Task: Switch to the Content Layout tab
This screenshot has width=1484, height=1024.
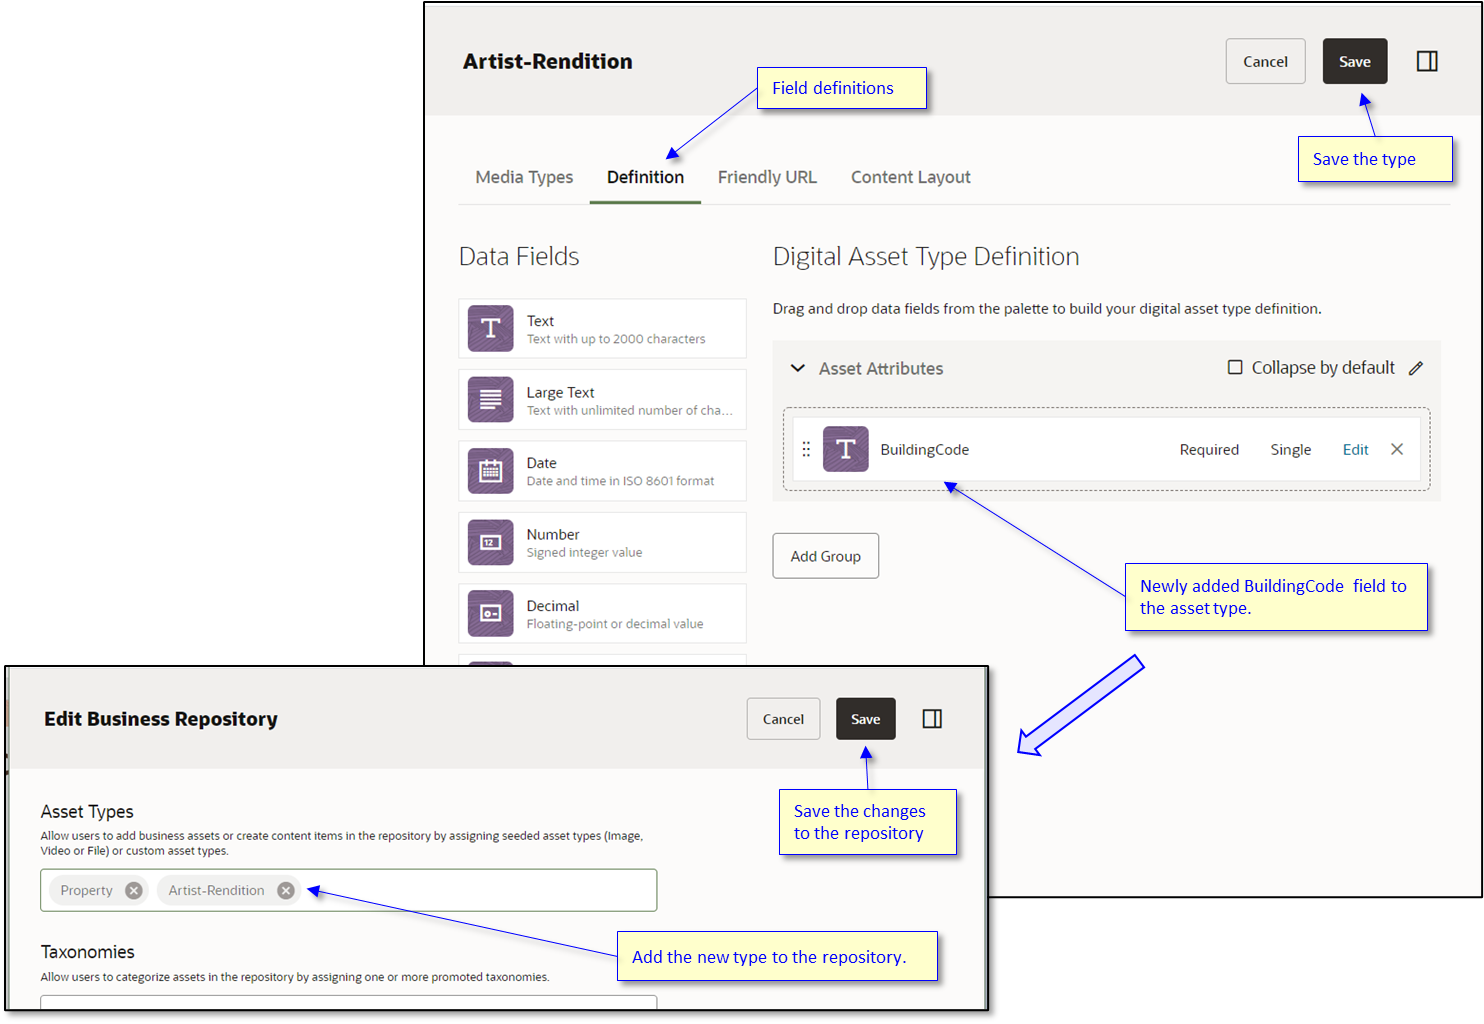Action: pos(910,177)
